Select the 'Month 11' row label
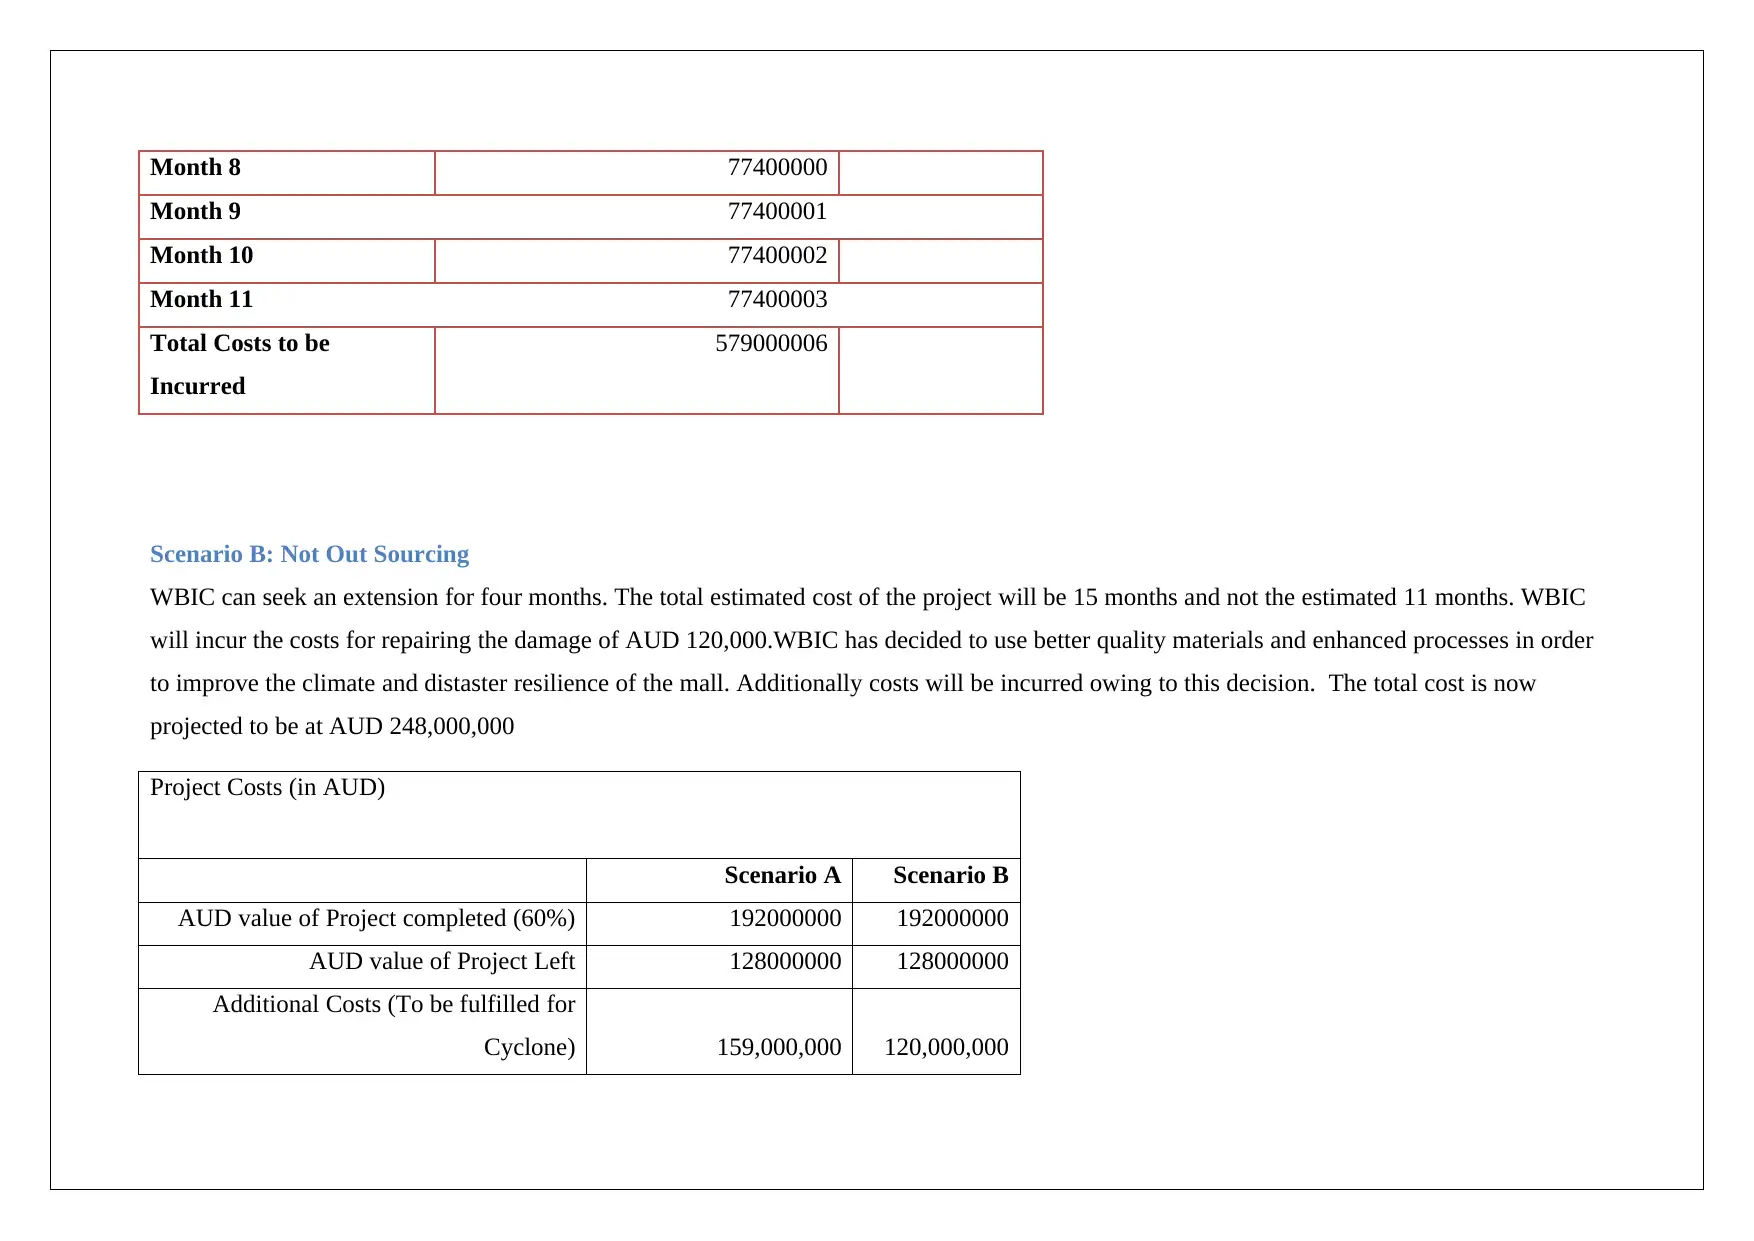The height and width of the screenshot is (1241, 1754). [x=201, y=300]
